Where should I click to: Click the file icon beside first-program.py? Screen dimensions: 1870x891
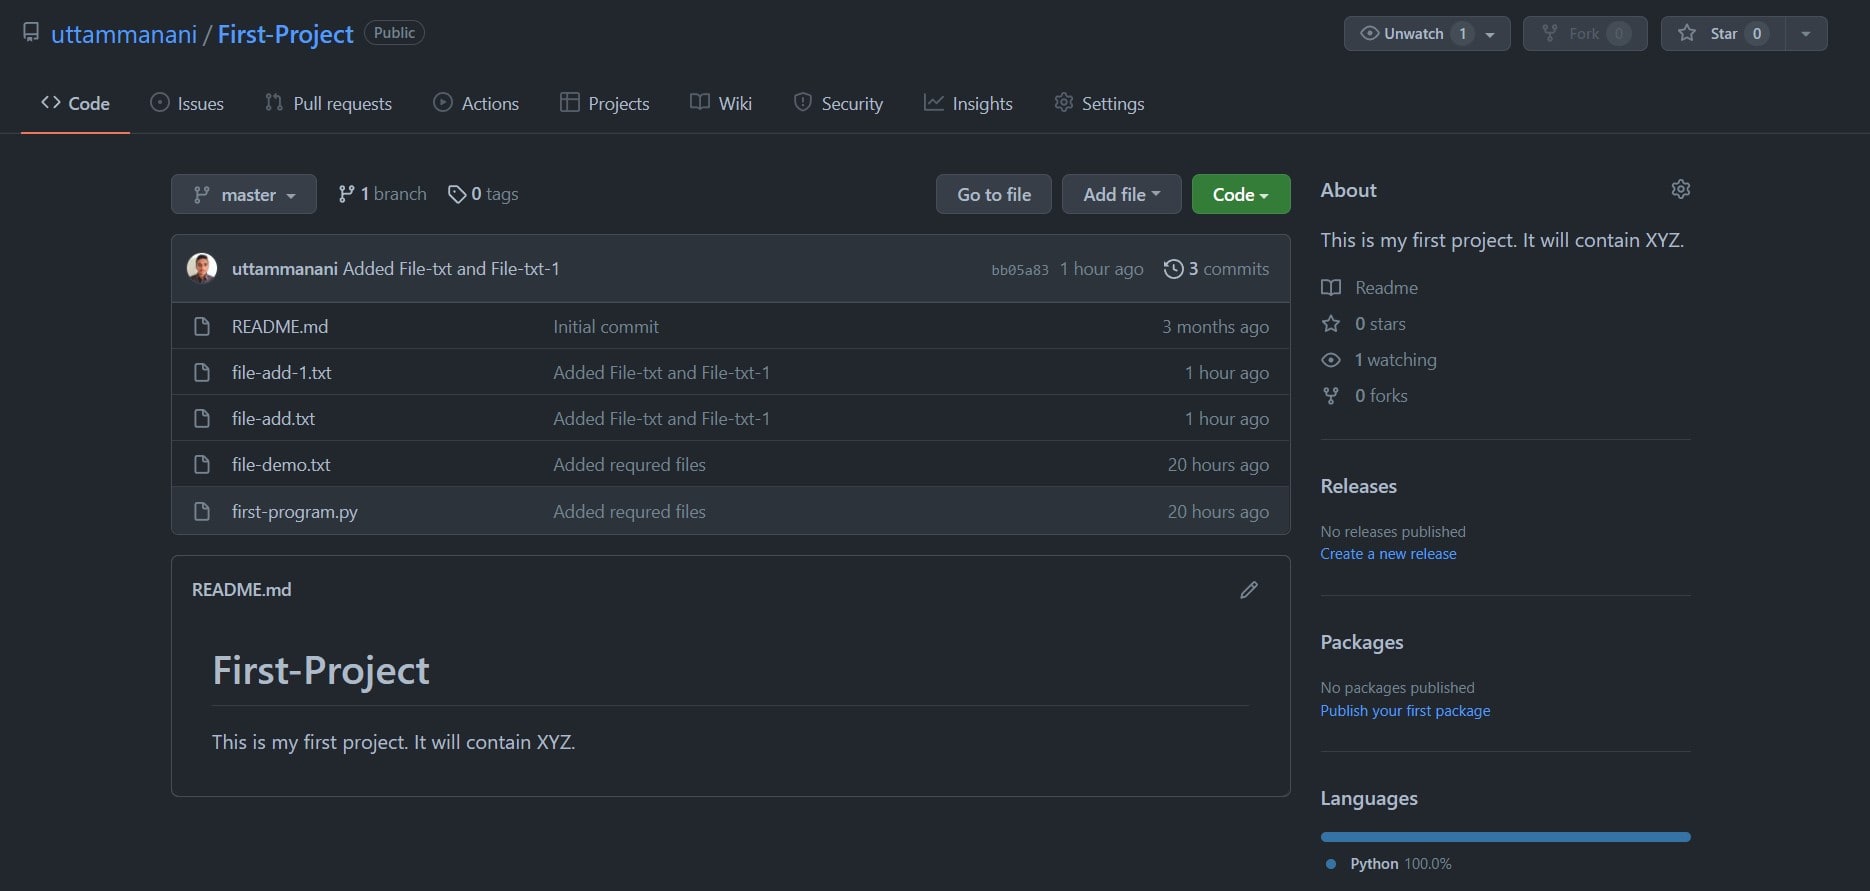202,511
